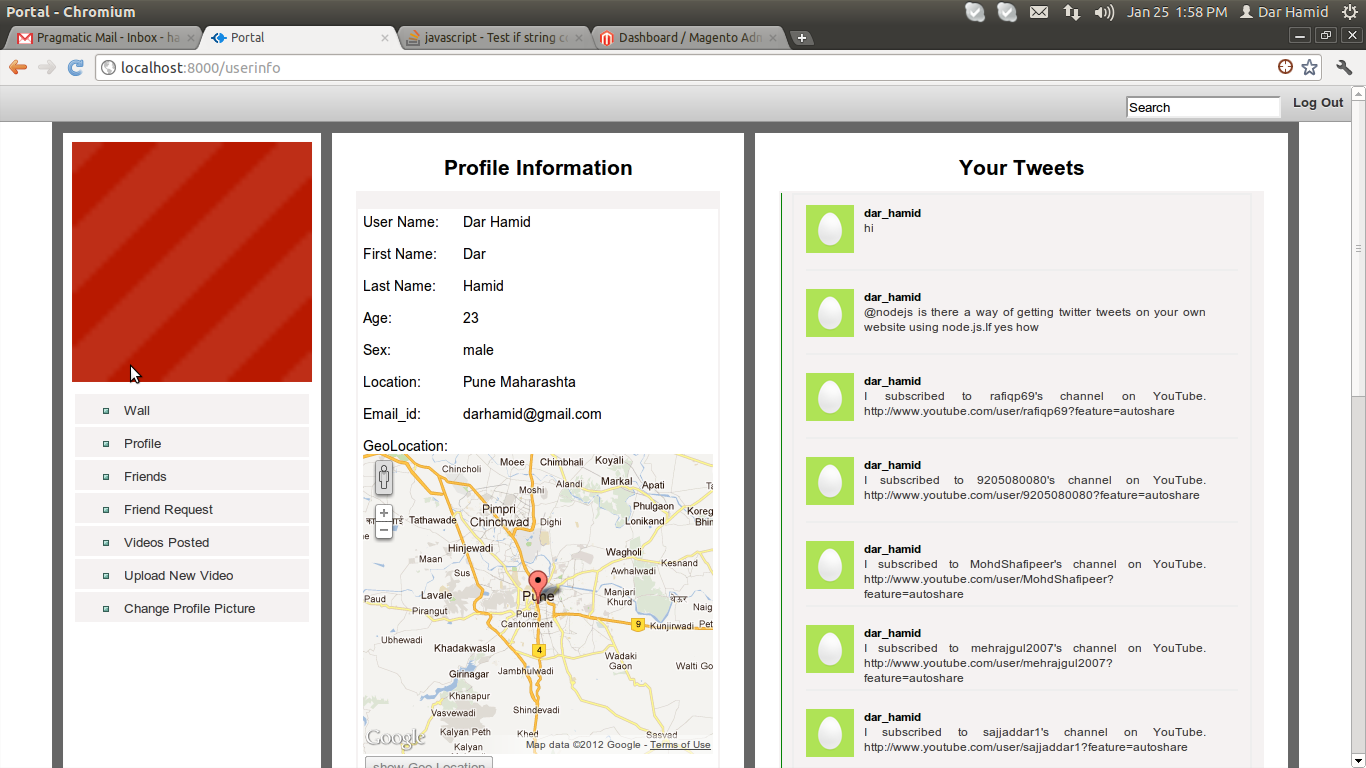Open a new tab with the plus button

point(801,38)
